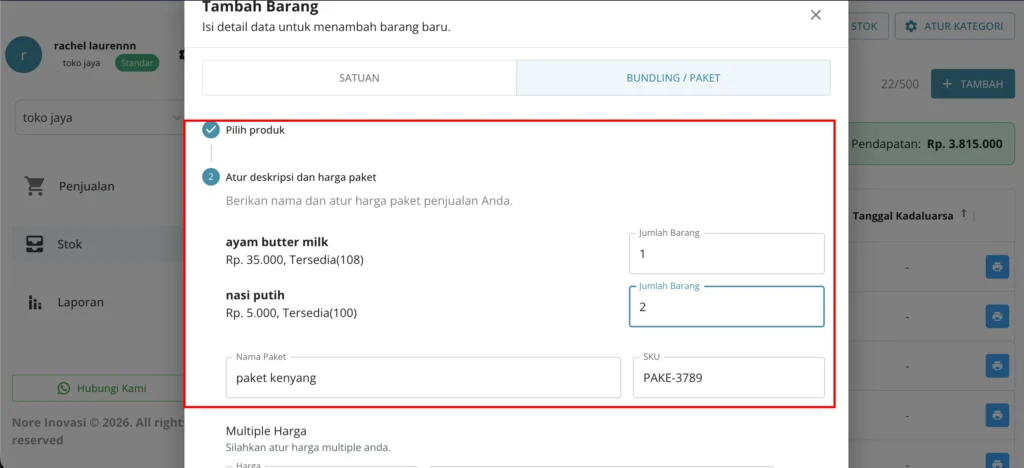Viewport: 1024px width, 468px height.
Task: Click the gear icon beside Atur Kategori
Action: point(911,27)
